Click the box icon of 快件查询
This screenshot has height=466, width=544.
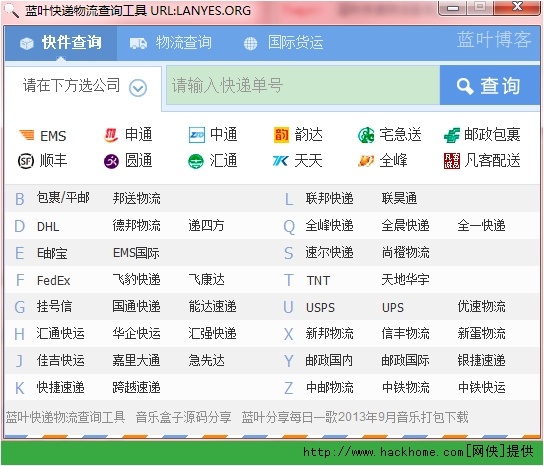pyautogui.click(x=27, y=43)
